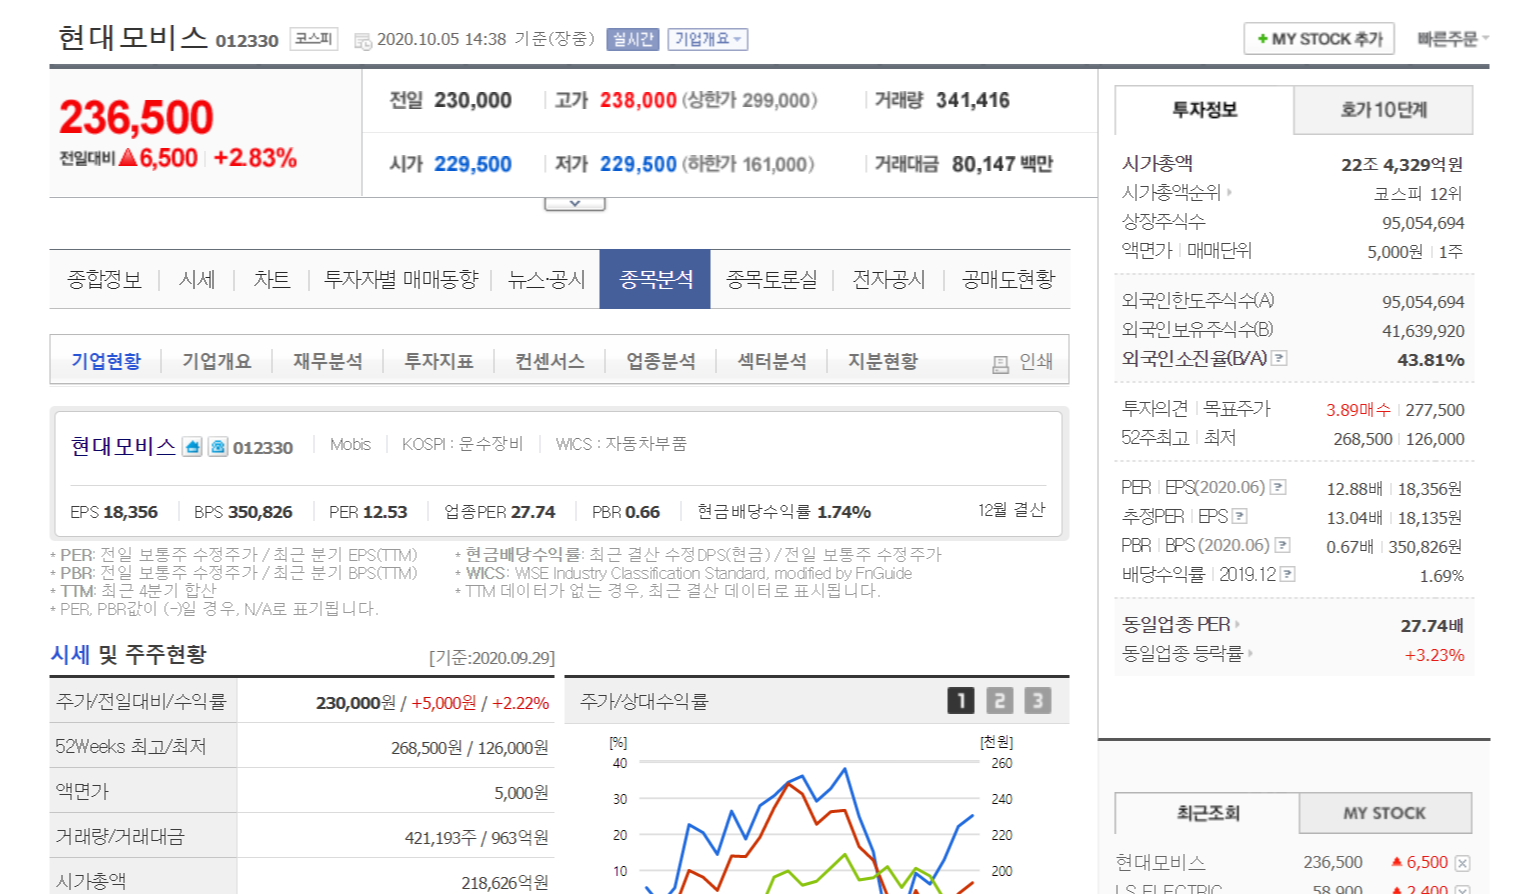Select the 기업현황 sub-tab
The image size is (1518, 894).
(106, 361)
